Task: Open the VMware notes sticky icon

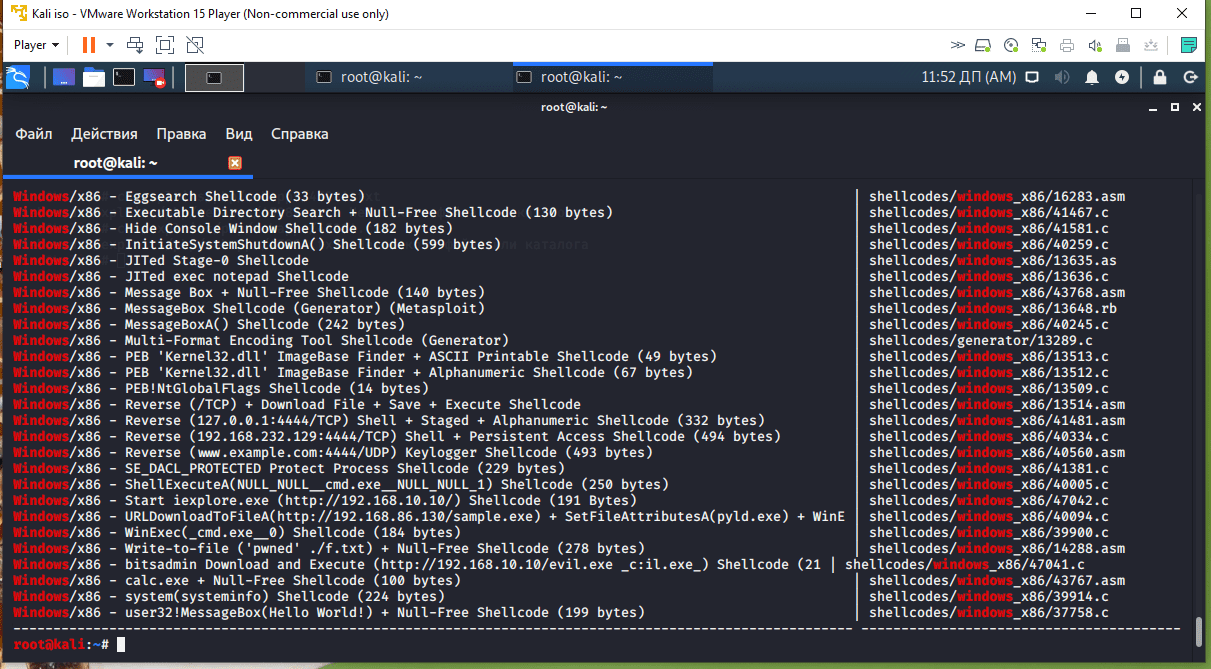Action: pos(1189,45)
